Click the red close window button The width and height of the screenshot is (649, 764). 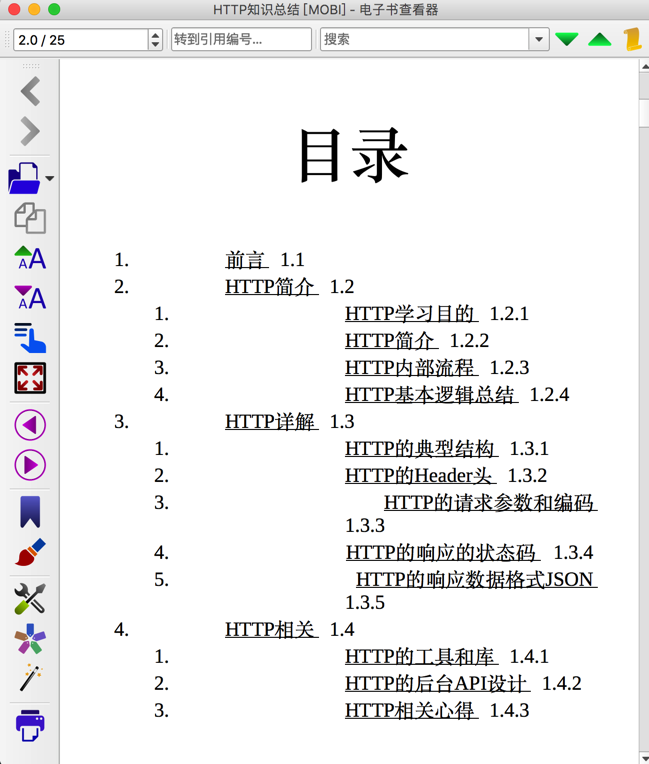point(14,9)
